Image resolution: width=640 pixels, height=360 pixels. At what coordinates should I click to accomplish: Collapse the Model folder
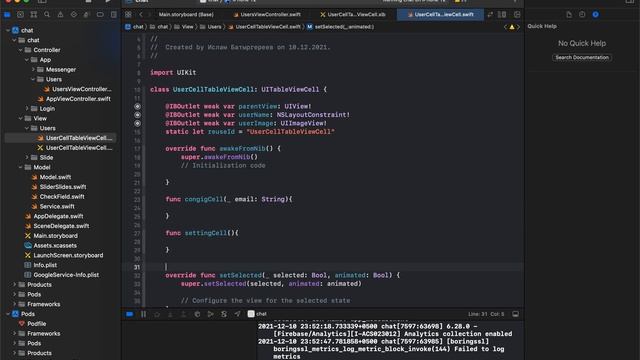pyautogui.click(x=20, y=167)
